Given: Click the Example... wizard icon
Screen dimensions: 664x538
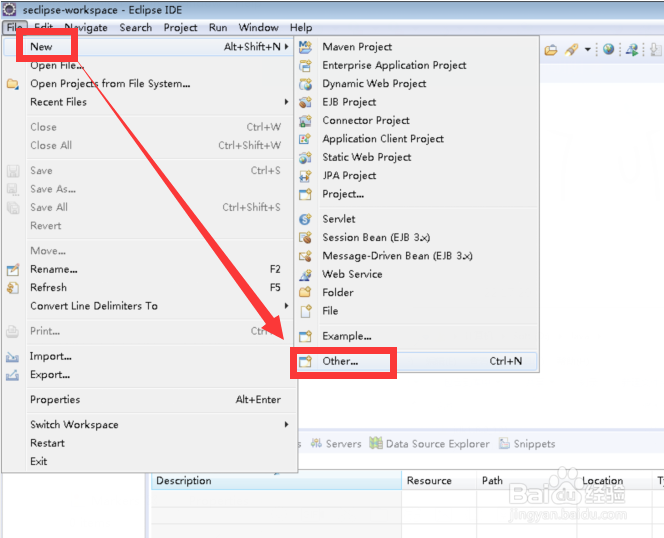Looking at the screenshot, I should (305, 336).
